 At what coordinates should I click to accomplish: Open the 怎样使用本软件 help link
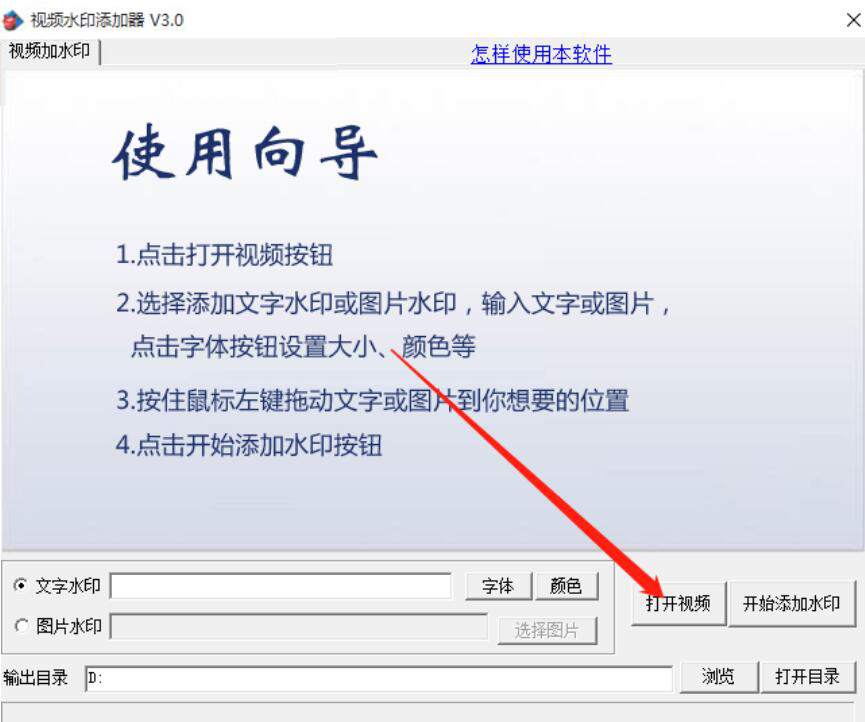(x=541, y=54)
